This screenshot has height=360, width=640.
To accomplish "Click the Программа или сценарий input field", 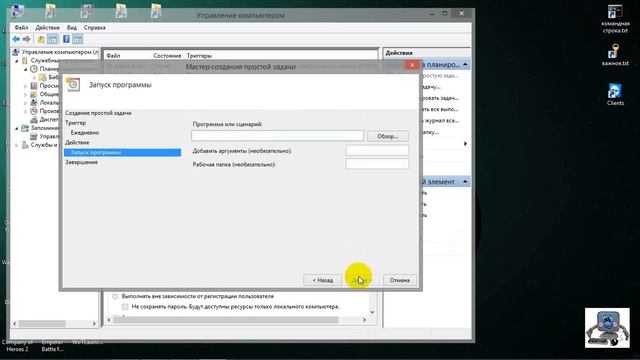I will pos(278,136).
